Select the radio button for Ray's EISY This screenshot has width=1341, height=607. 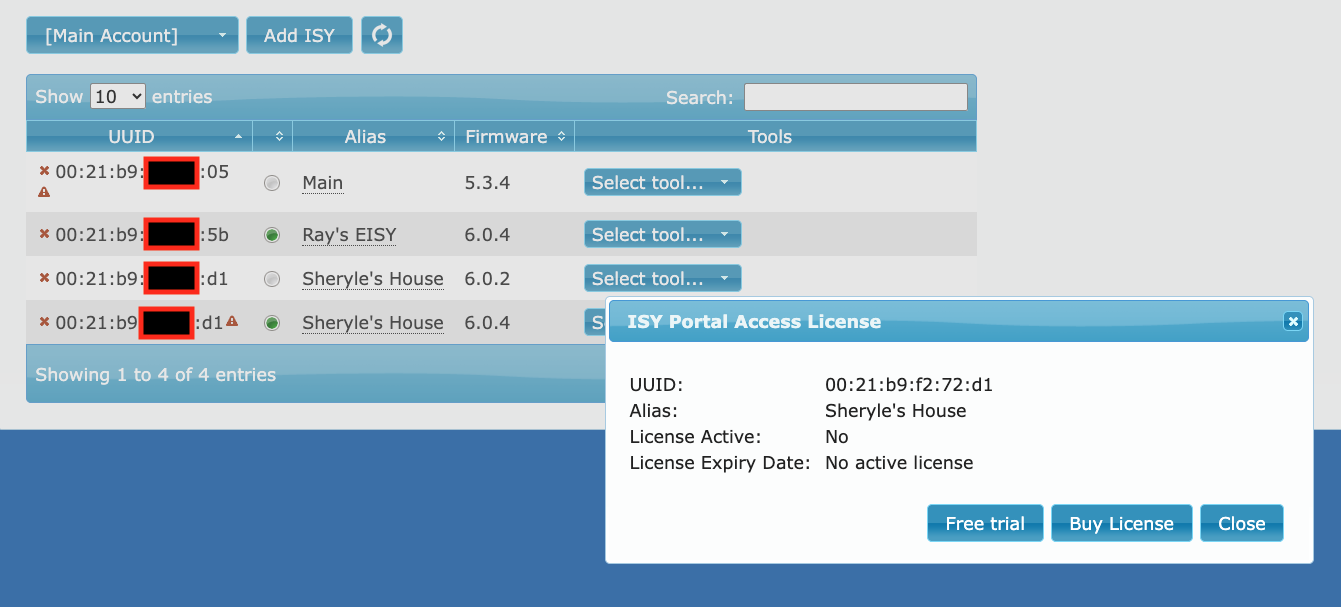tap(272, 235)
